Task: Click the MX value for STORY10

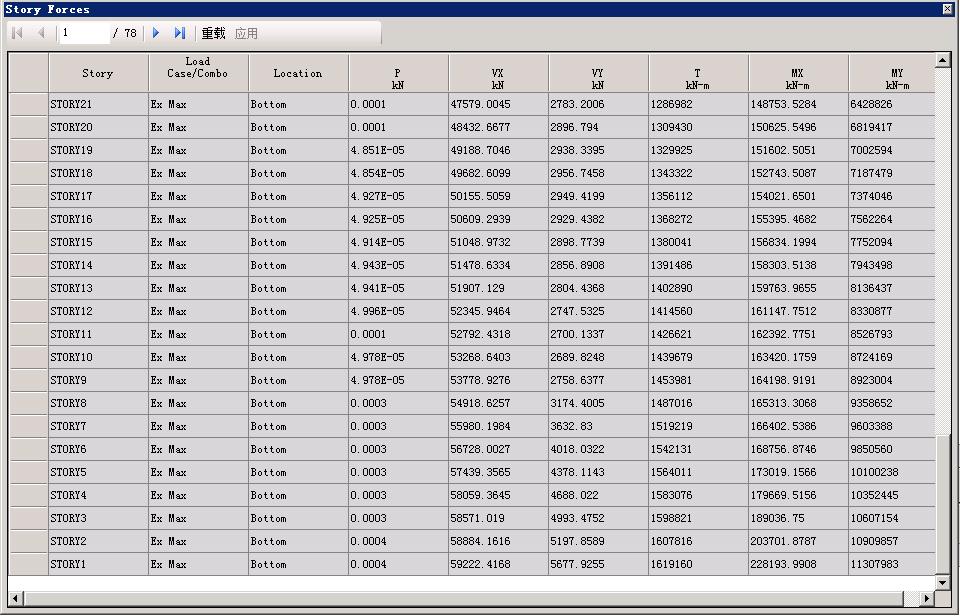Action: tap(797, 357)
